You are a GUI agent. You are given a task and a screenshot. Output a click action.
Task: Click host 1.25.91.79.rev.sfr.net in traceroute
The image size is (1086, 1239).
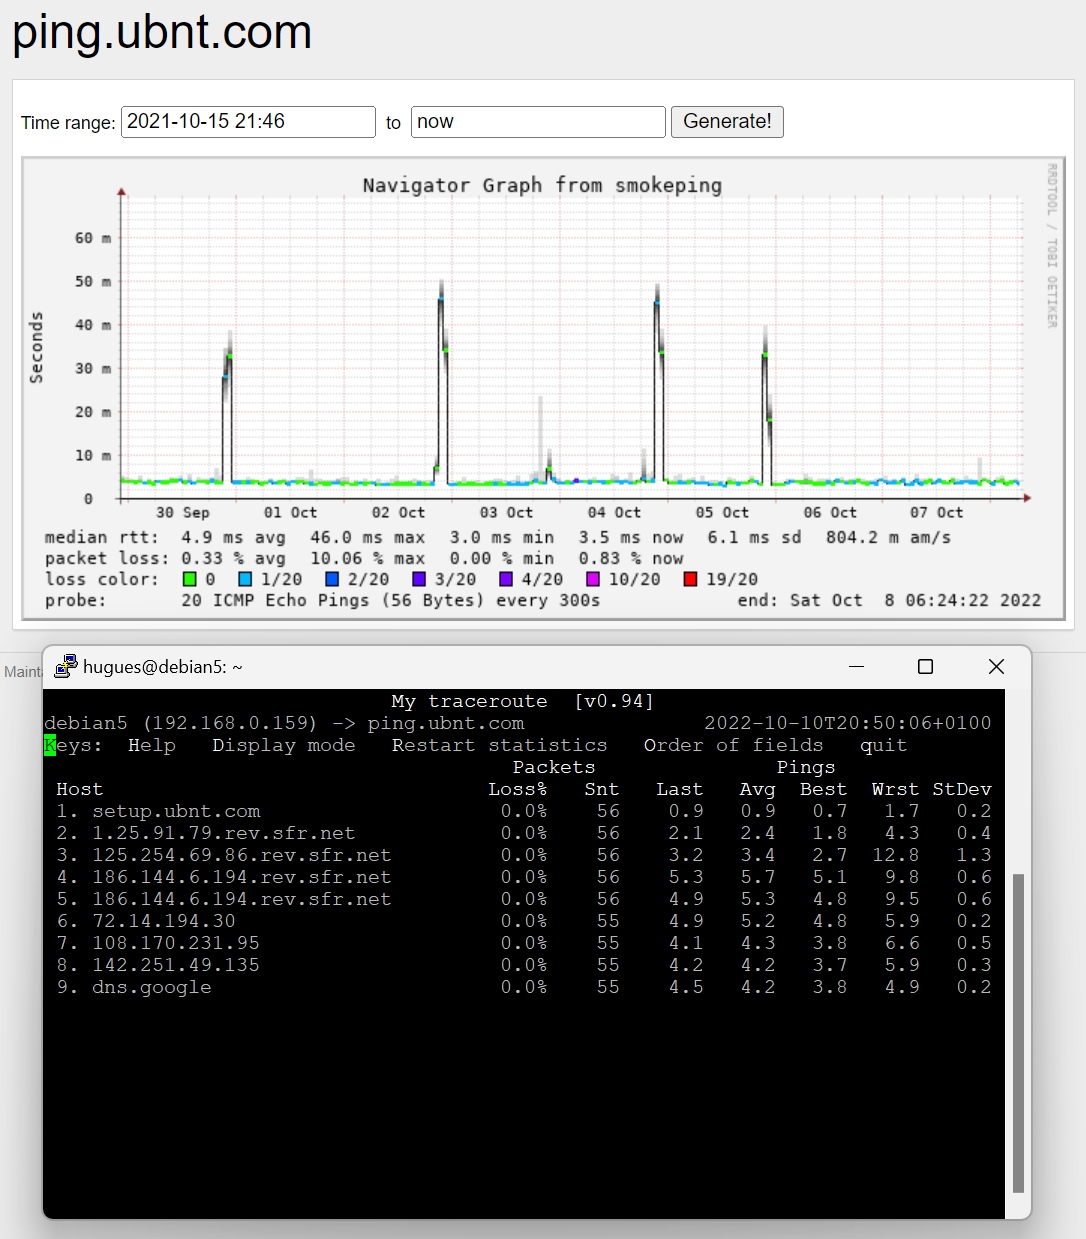click(x=224, y=833)
